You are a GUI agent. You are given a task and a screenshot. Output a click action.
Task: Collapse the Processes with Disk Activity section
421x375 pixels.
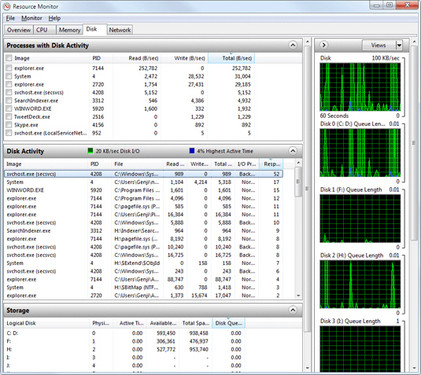coord(293,45)
